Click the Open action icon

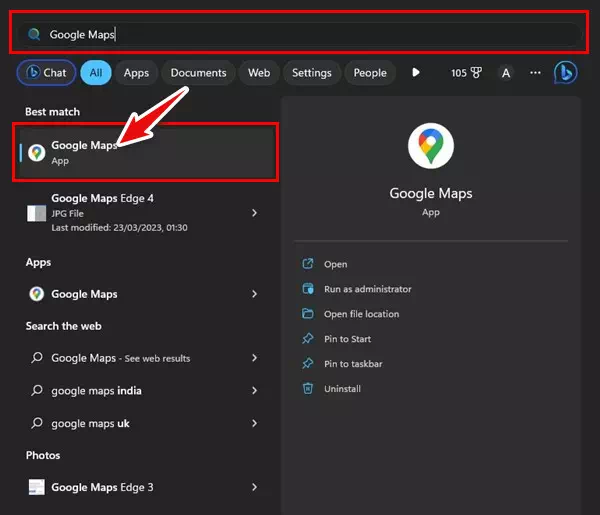point(308,264)
